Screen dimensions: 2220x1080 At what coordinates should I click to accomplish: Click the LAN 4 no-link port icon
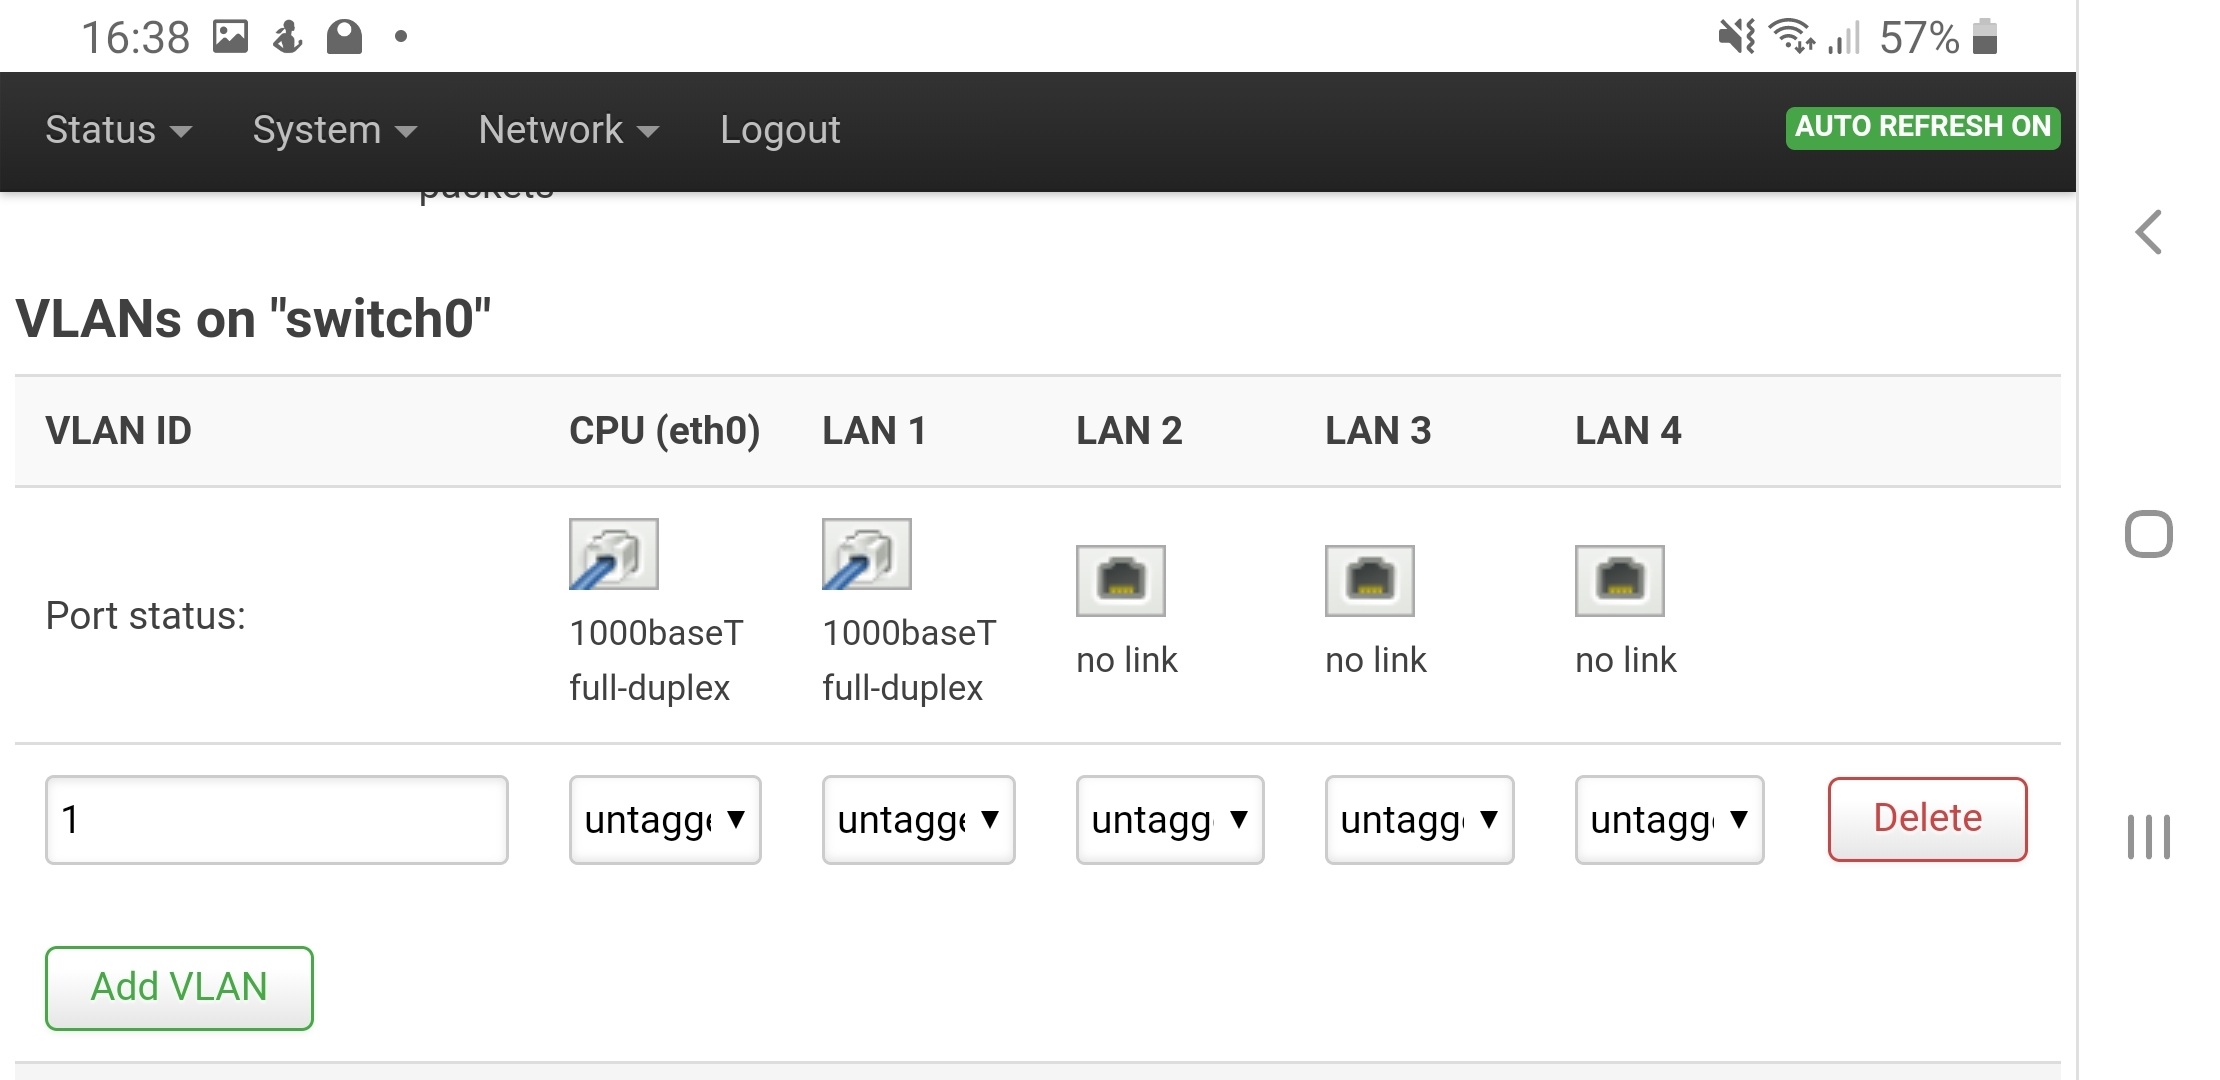(x=1619, y=581)
